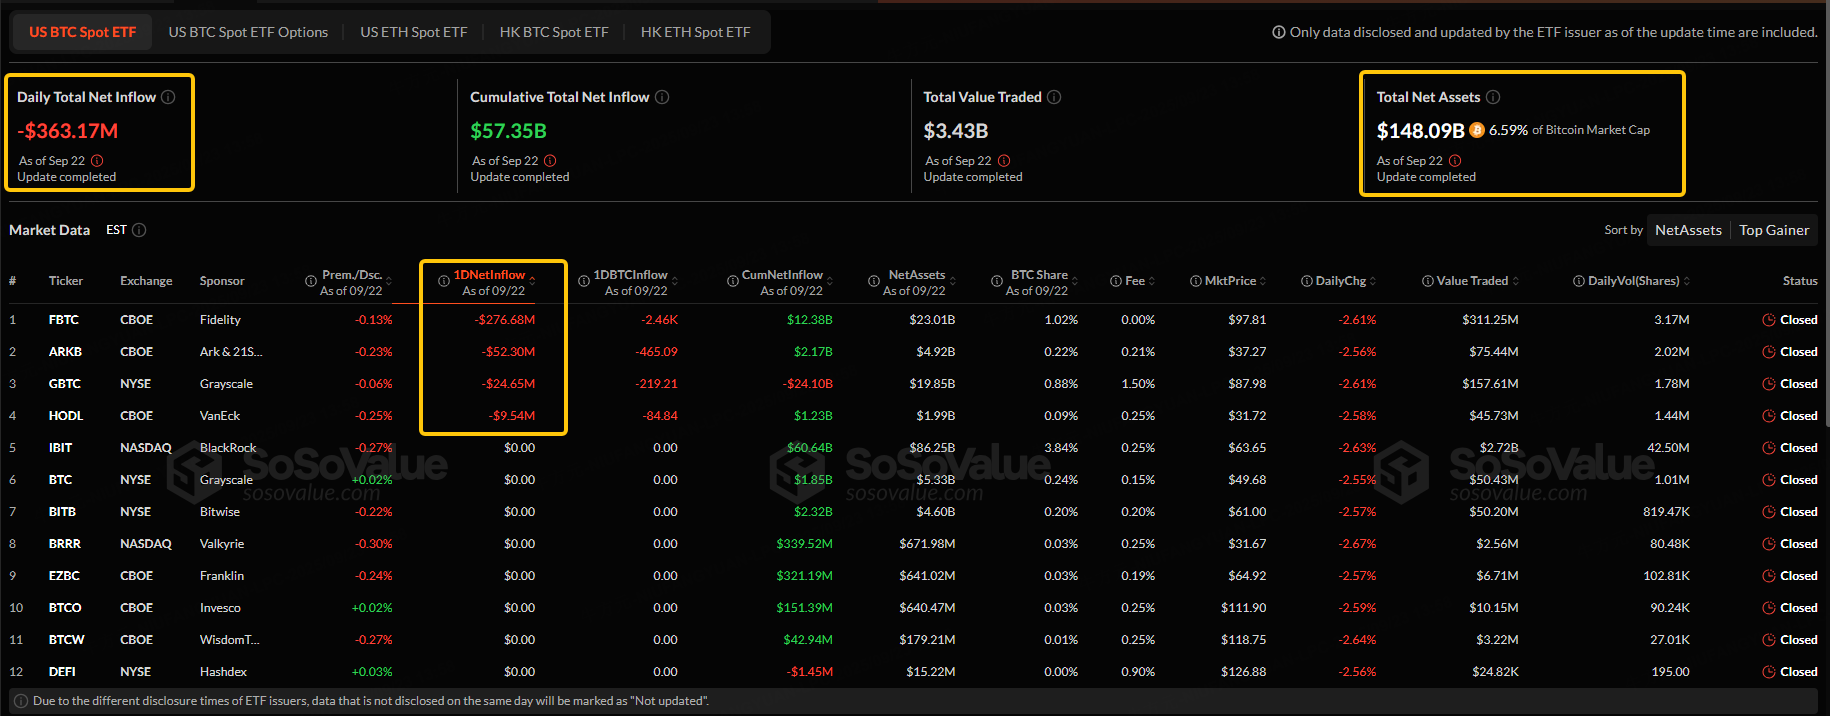Click the BlackRock sponsor cell
The height and width of the screenshot is (716, 1830).
pos(228,448)
